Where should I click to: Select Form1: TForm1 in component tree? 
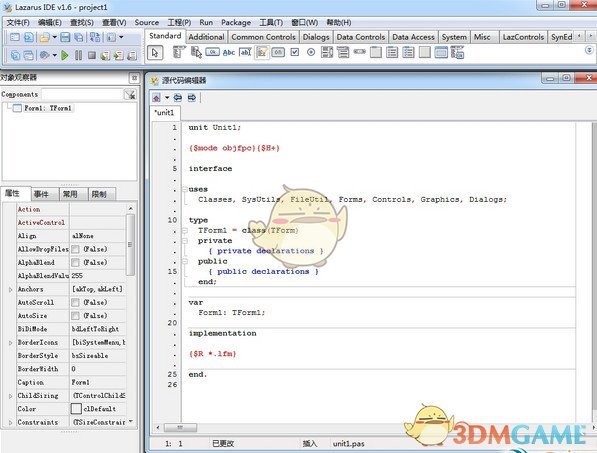coord(47,108)
